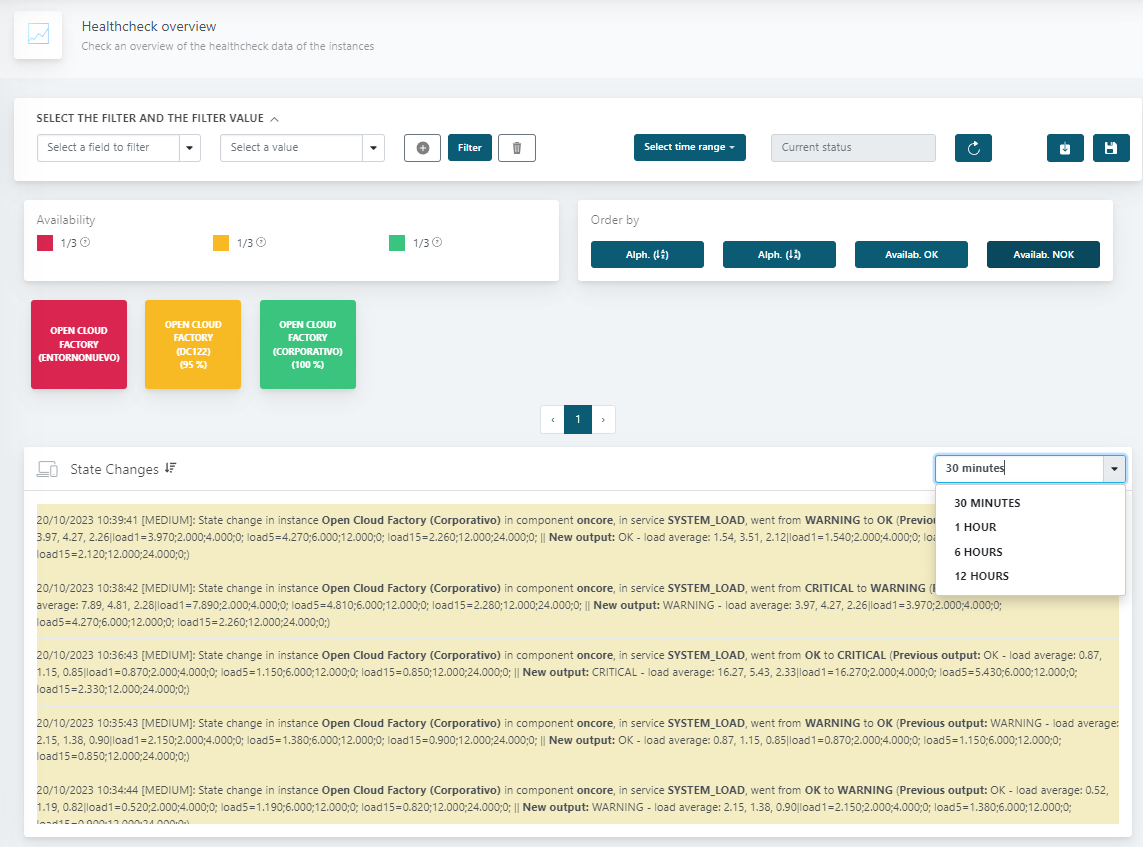
Task: Click the floppy disk save icon
Action: [1111, 148]
